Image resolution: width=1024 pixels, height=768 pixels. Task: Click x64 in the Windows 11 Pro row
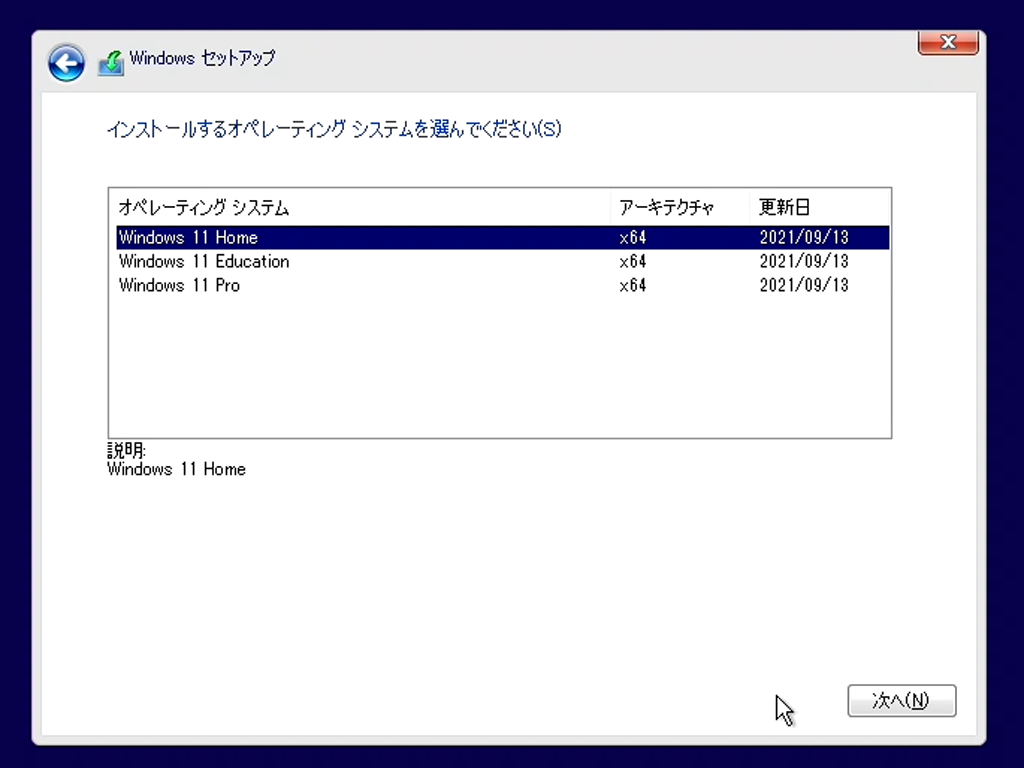click(633, 285)
